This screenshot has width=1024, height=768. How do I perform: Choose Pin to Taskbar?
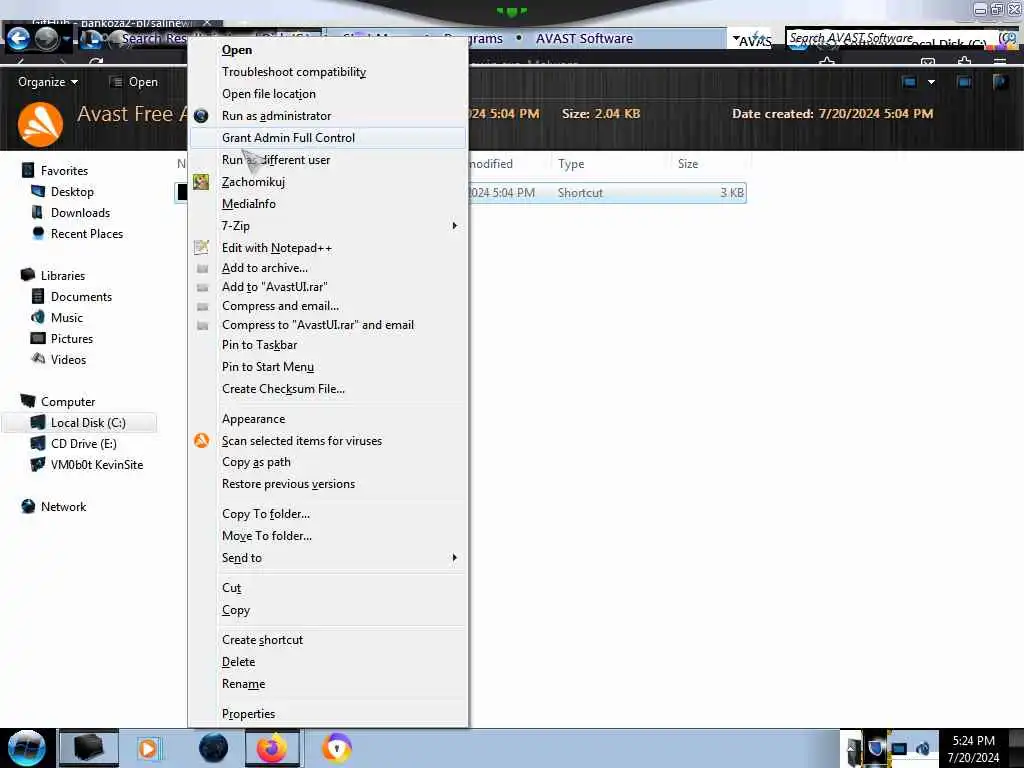pyautogui.click(x=259, y=345)
